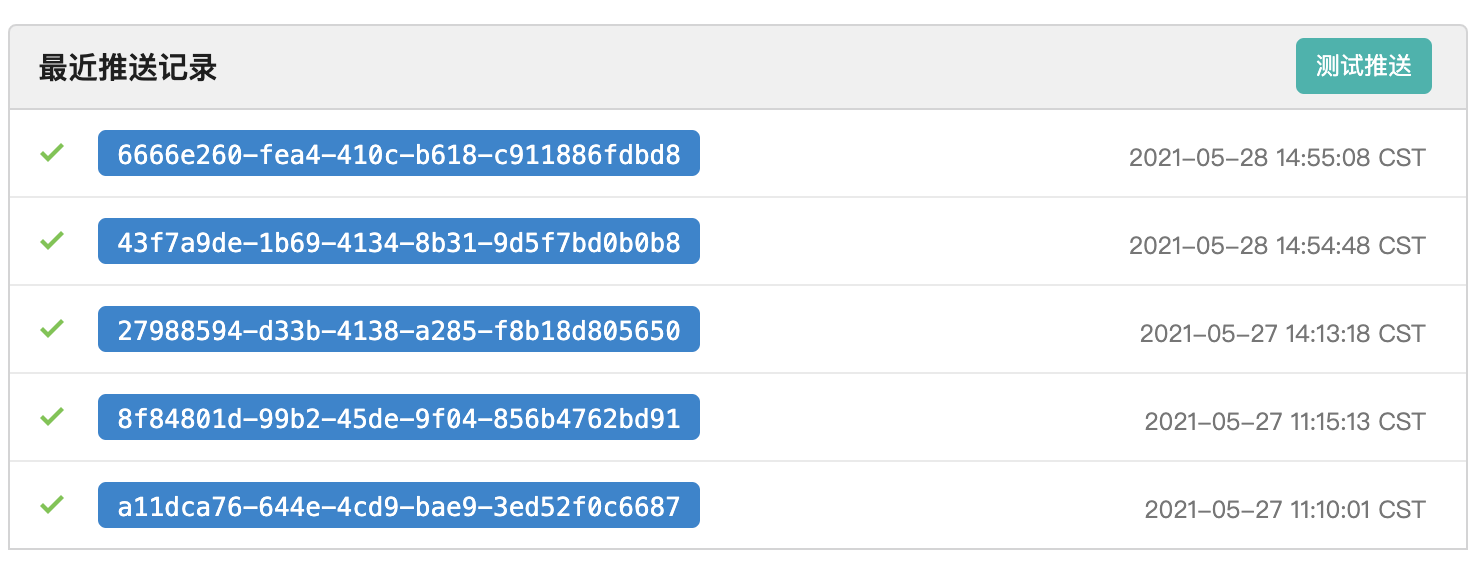1478x564 pixels.
Task: Click blank area between a11dca76 link and its timestamp
Action: pyautogui.click(x=922, y=505)
